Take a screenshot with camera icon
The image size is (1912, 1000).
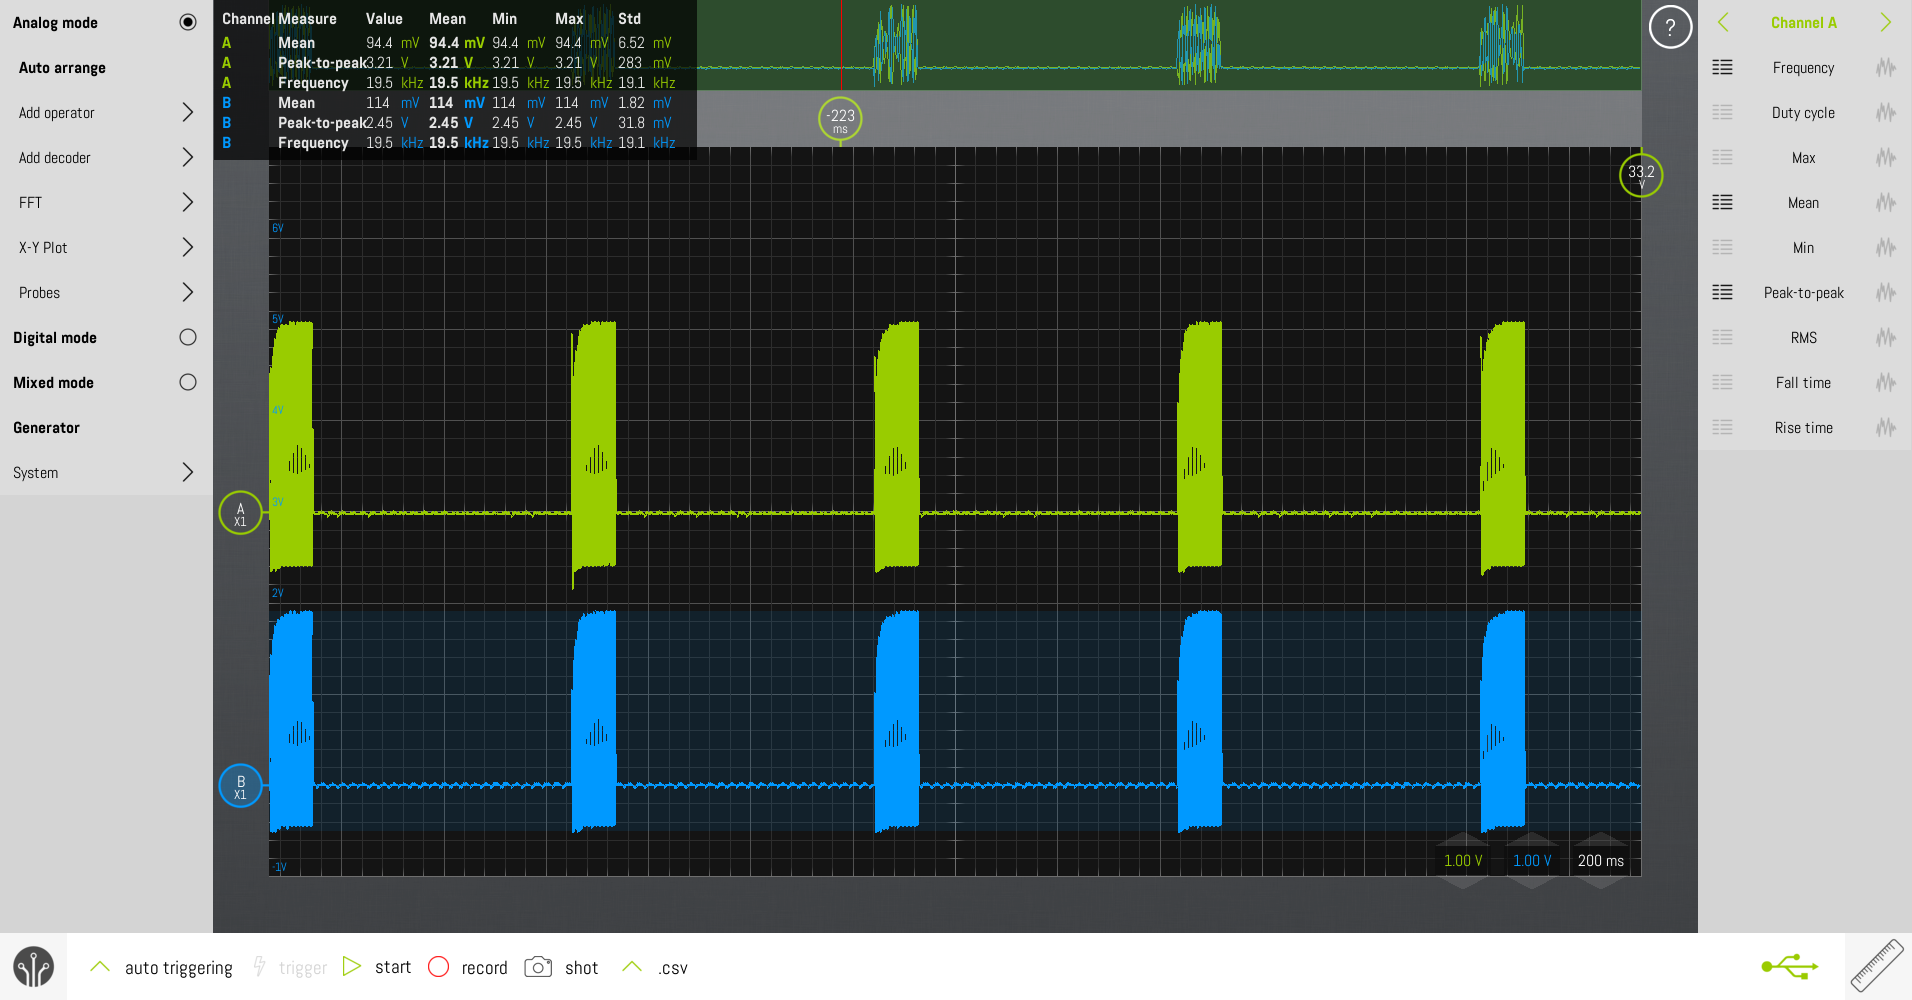(538, 967)
